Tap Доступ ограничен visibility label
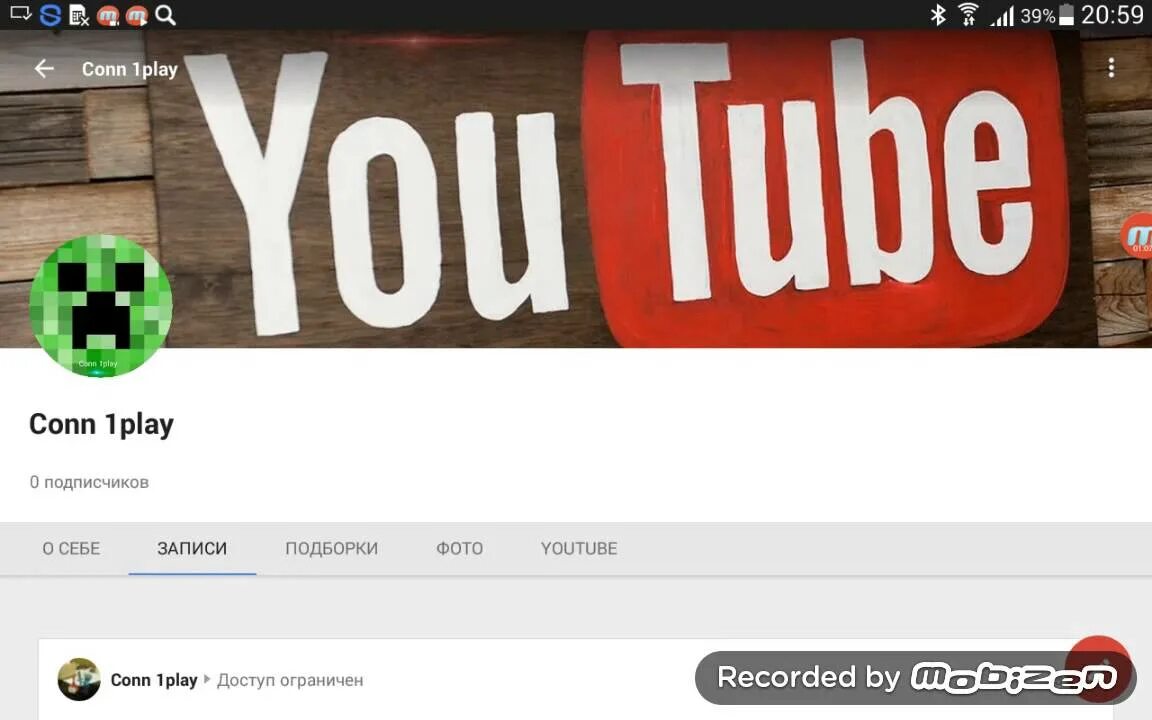The height and width of the screenshot is (720, 1152). point(289,680)
